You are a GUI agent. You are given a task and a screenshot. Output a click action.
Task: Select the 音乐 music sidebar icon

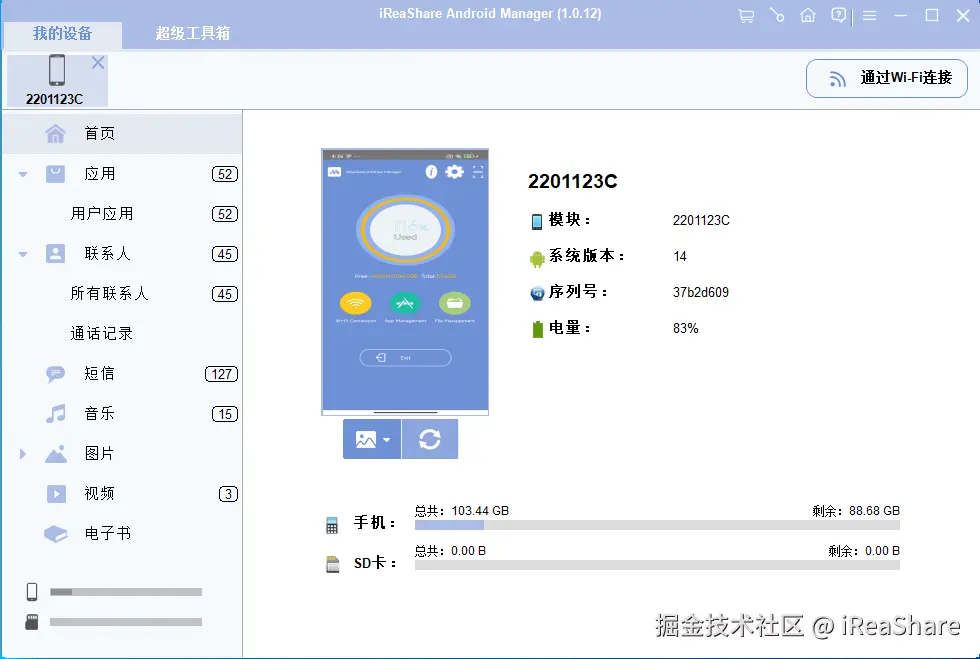click(x=55, y=413)
